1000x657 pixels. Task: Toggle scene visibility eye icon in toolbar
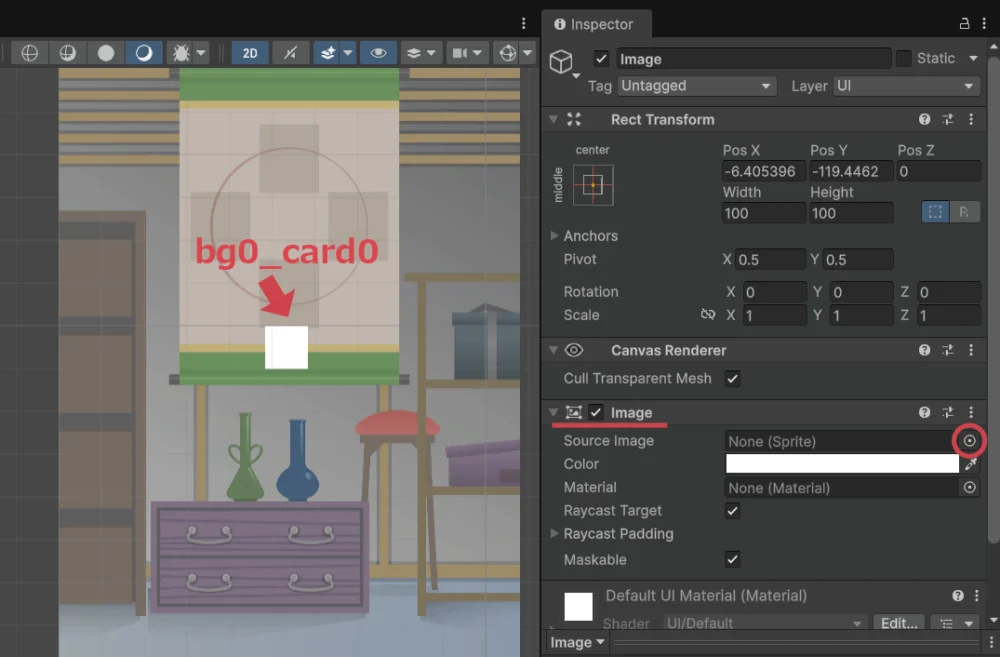pyautogui.click(x=377, y=53)
